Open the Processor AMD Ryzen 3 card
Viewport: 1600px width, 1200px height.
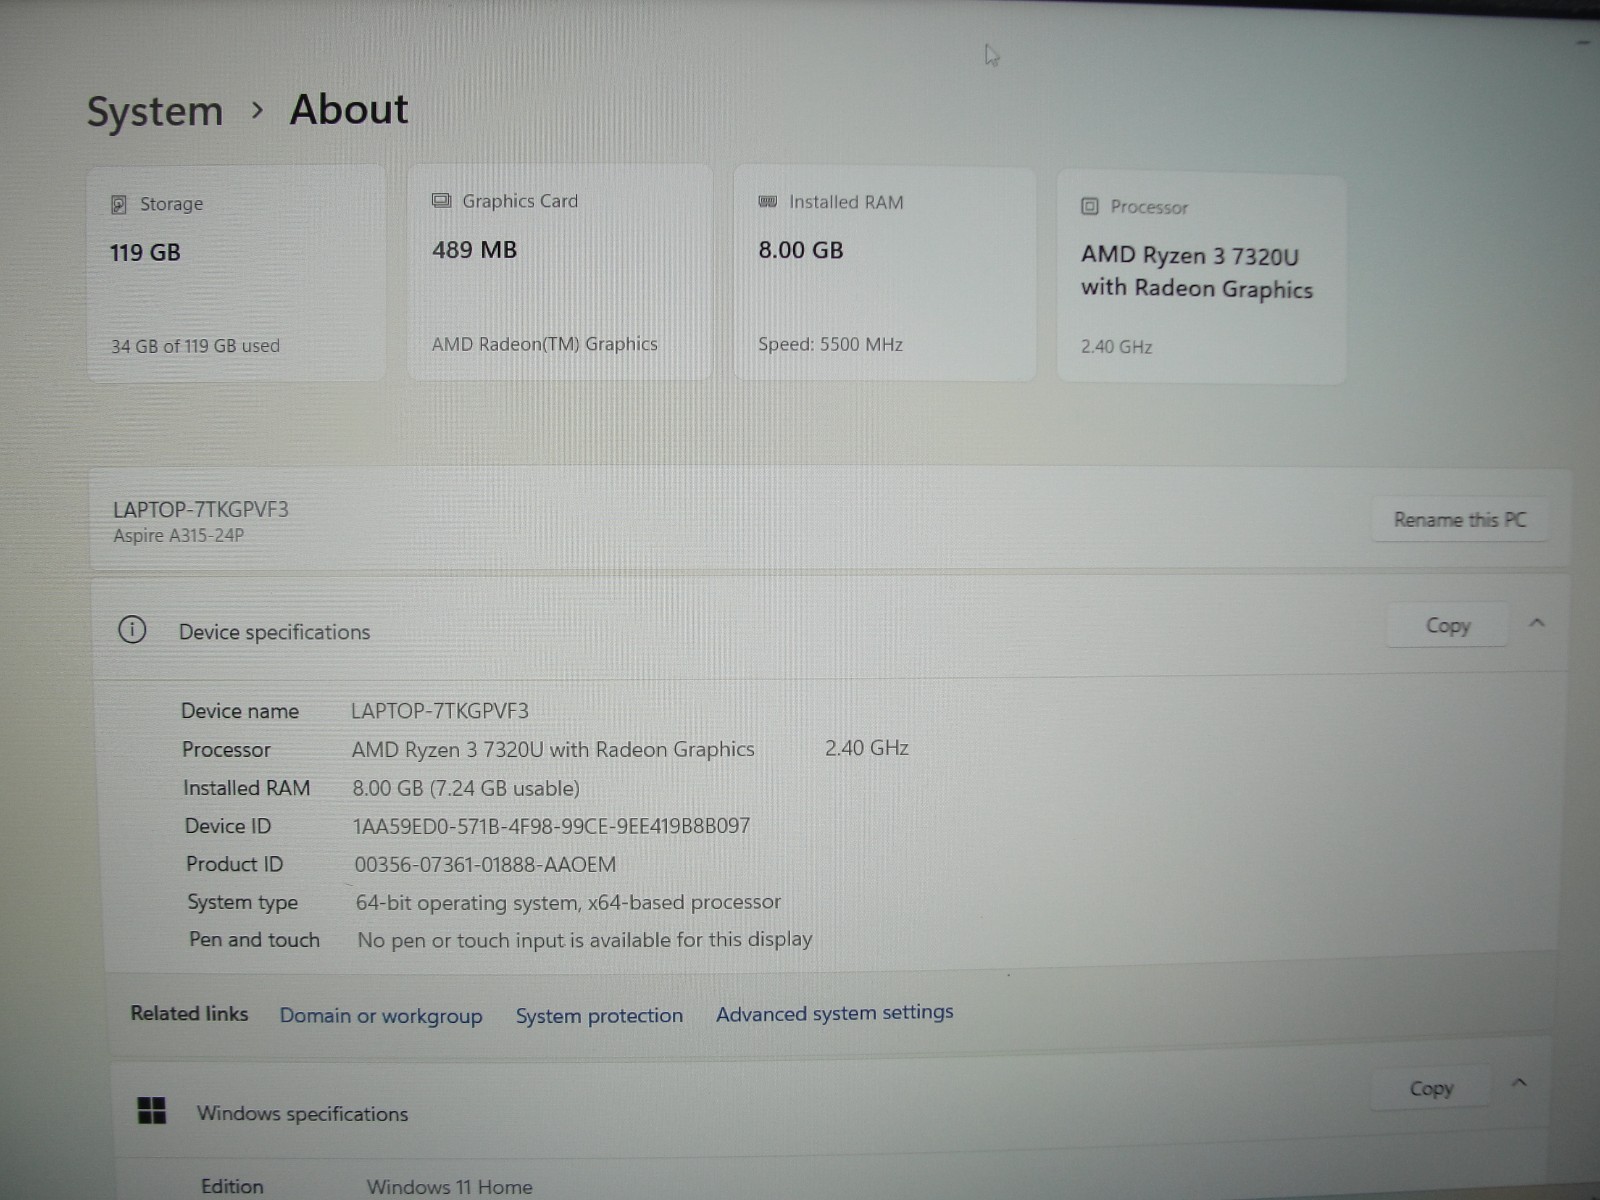click(1201, 278)
